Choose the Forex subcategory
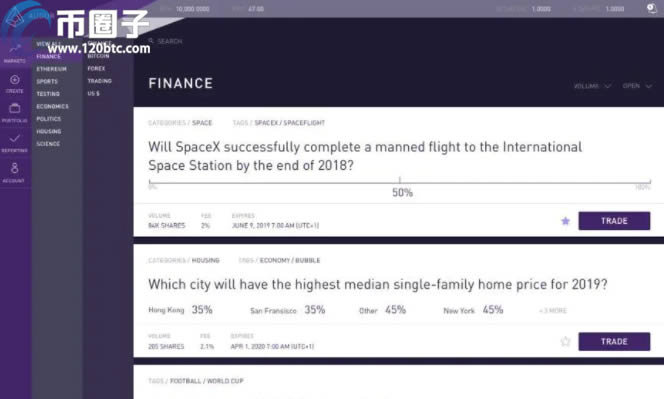The image size is (669, 399). click(x=96, y=68)
